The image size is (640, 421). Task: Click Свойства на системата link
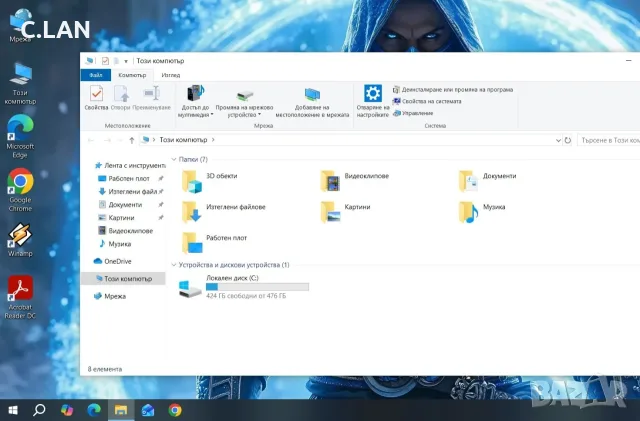point(427,101)
